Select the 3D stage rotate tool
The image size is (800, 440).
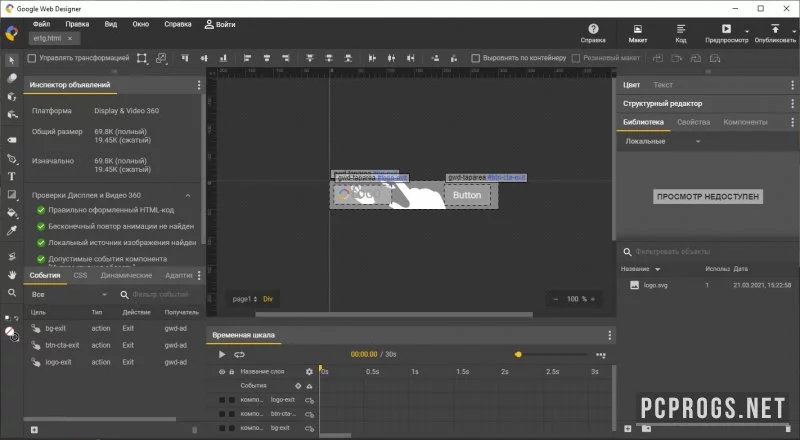[11, 114]
